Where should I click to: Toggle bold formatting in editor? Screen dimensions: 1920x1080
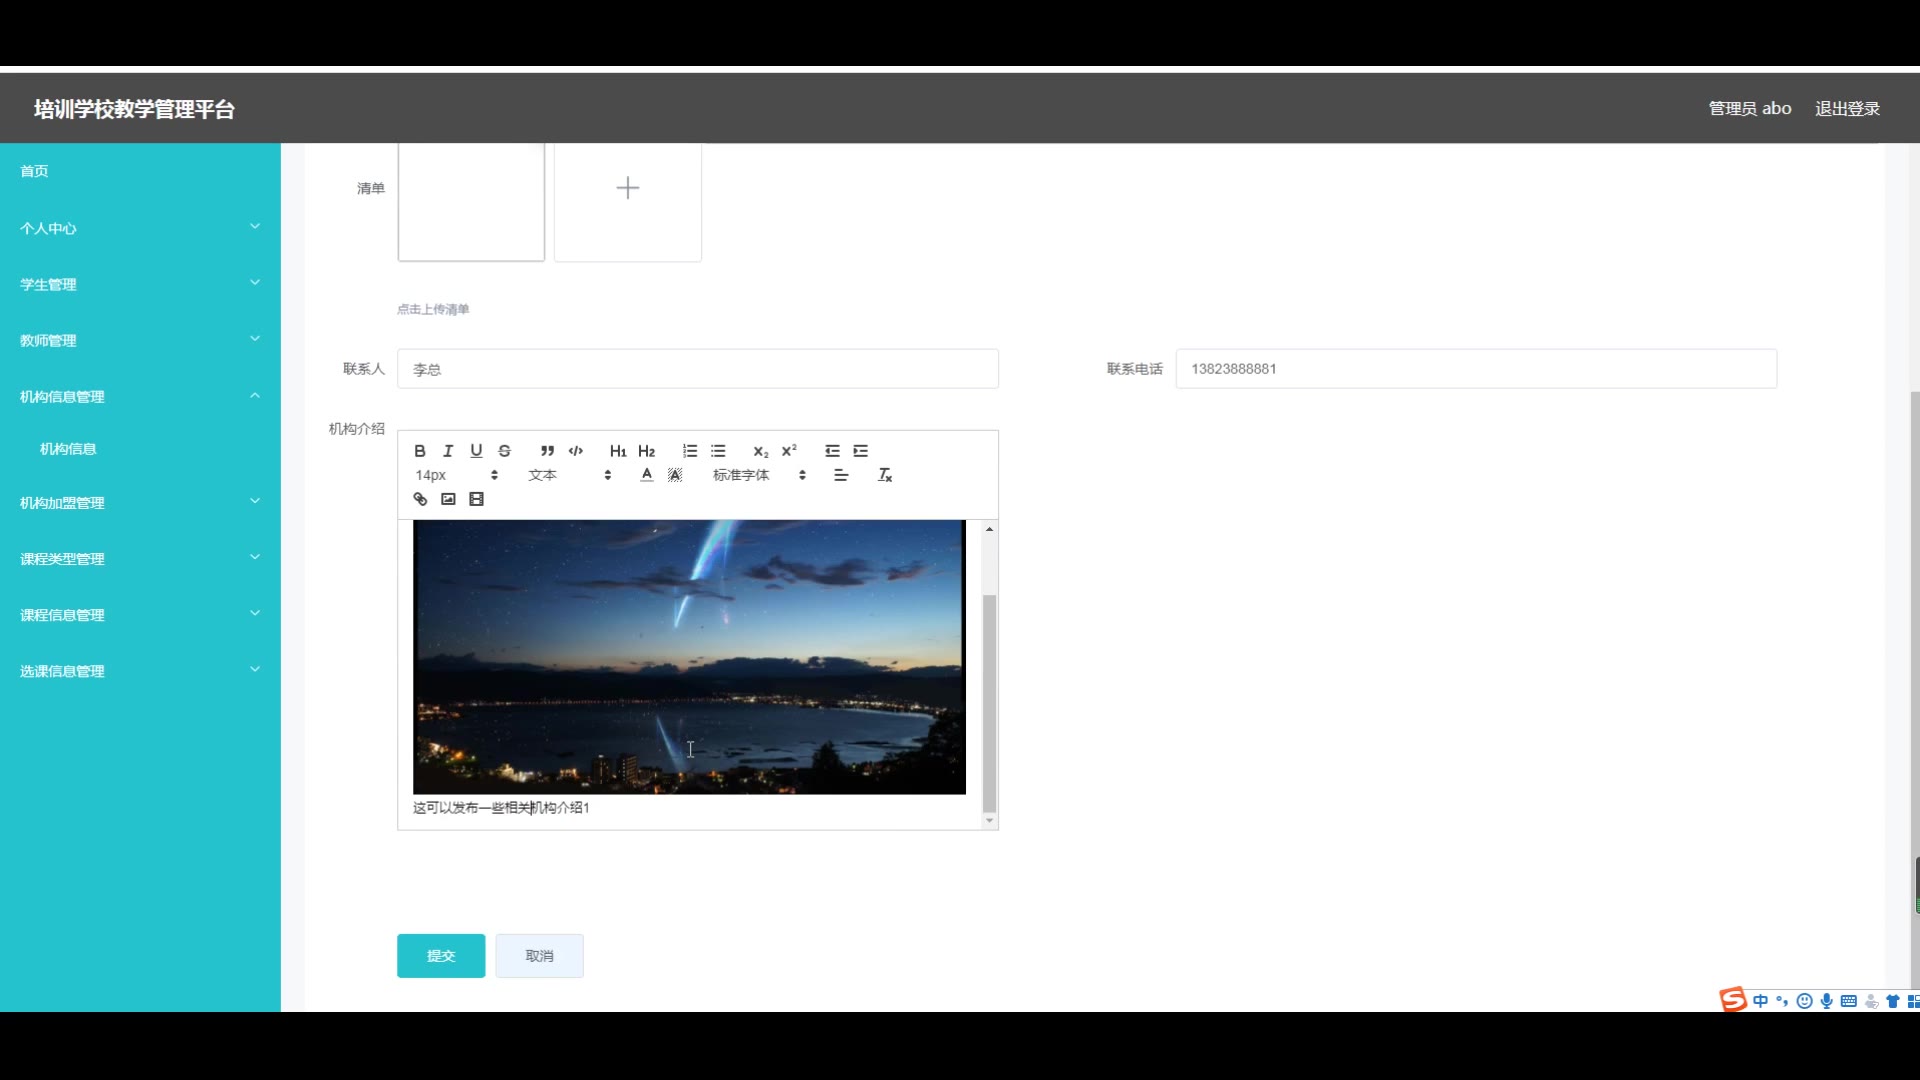coord(420,451)
